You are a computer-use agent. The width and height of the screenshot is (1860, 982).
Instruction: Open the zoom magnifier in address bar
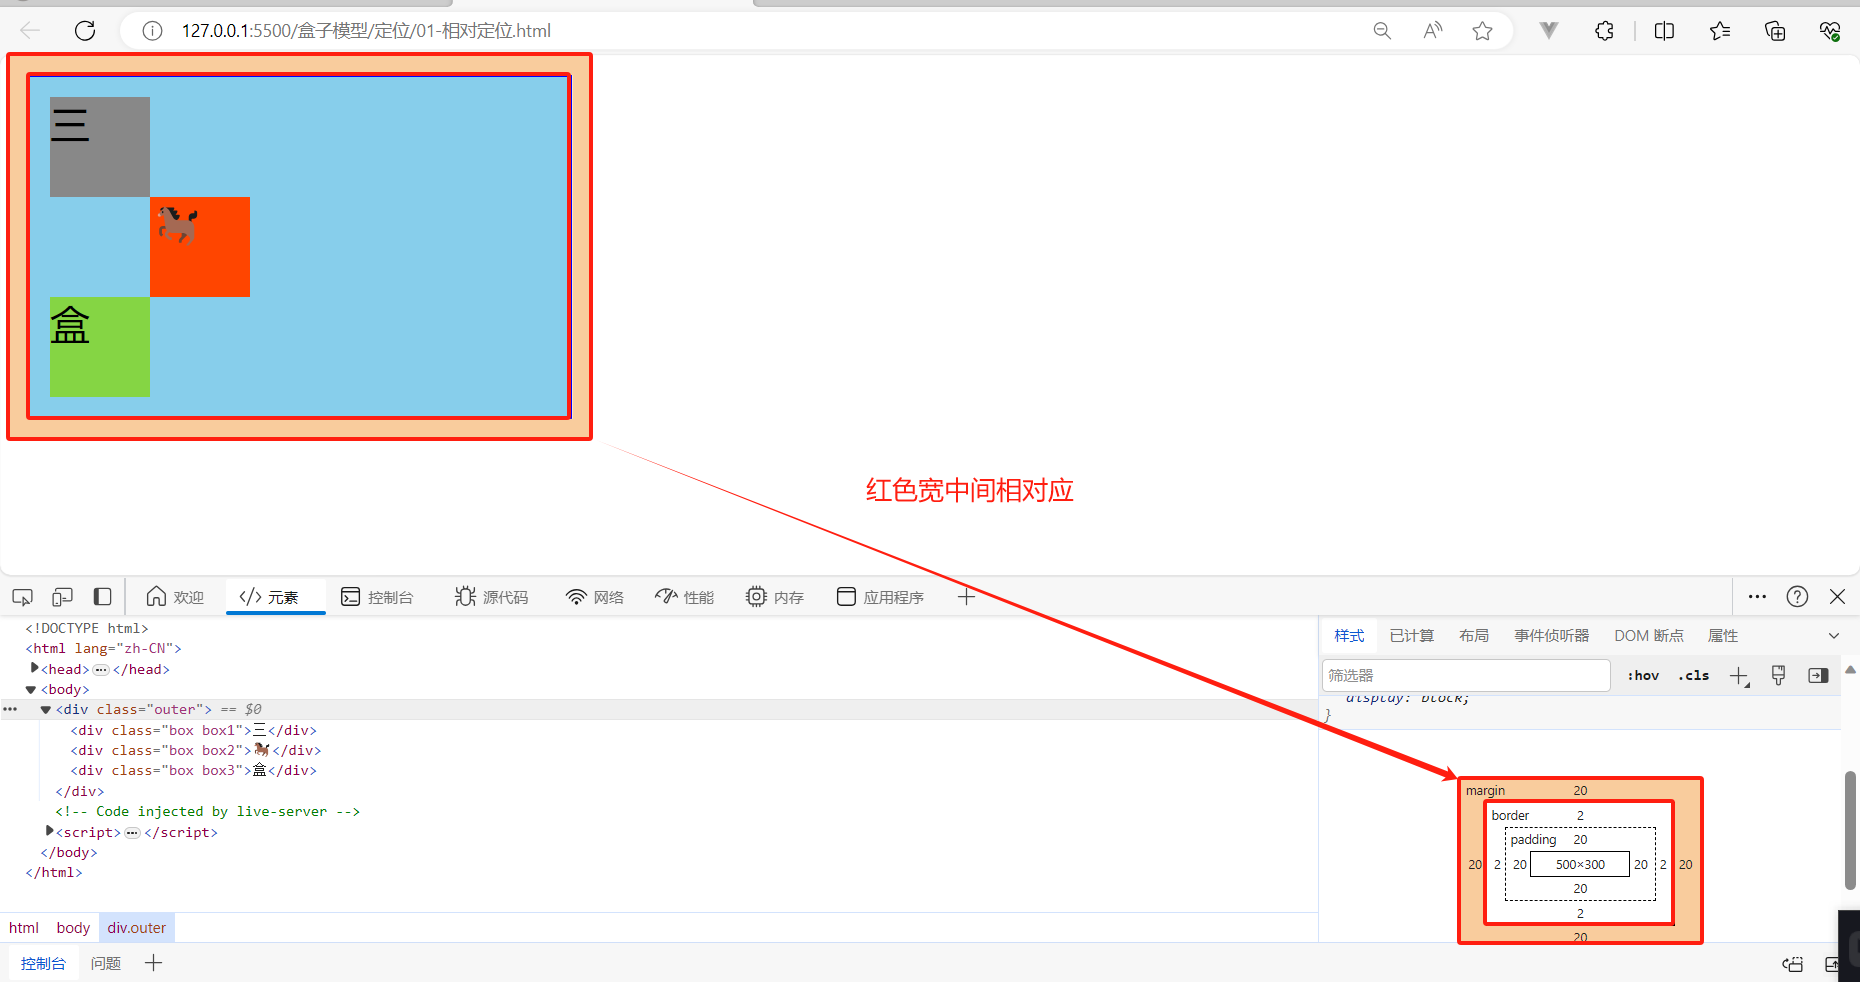click(1382, 31)
